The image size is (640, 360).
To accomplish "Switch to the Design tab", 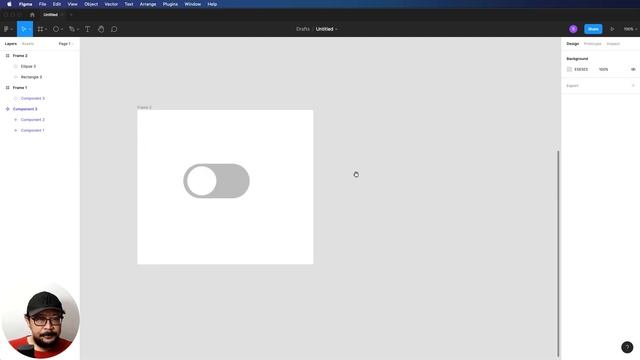I will point(573,44).
